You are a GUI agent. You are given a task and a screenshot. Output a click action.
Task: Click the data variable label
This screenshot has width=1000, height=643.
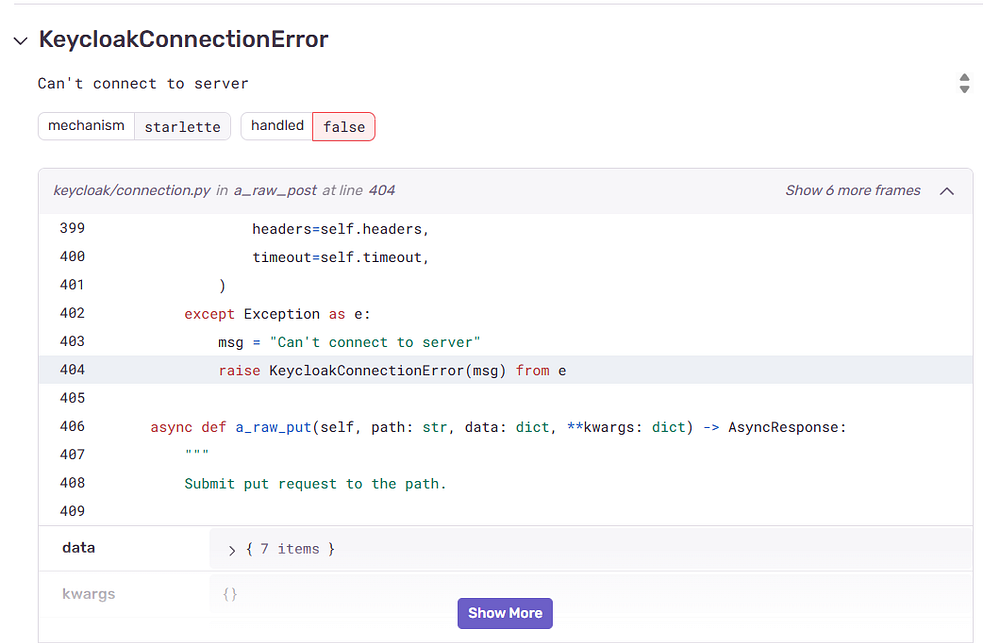click(x=78, y=548)
